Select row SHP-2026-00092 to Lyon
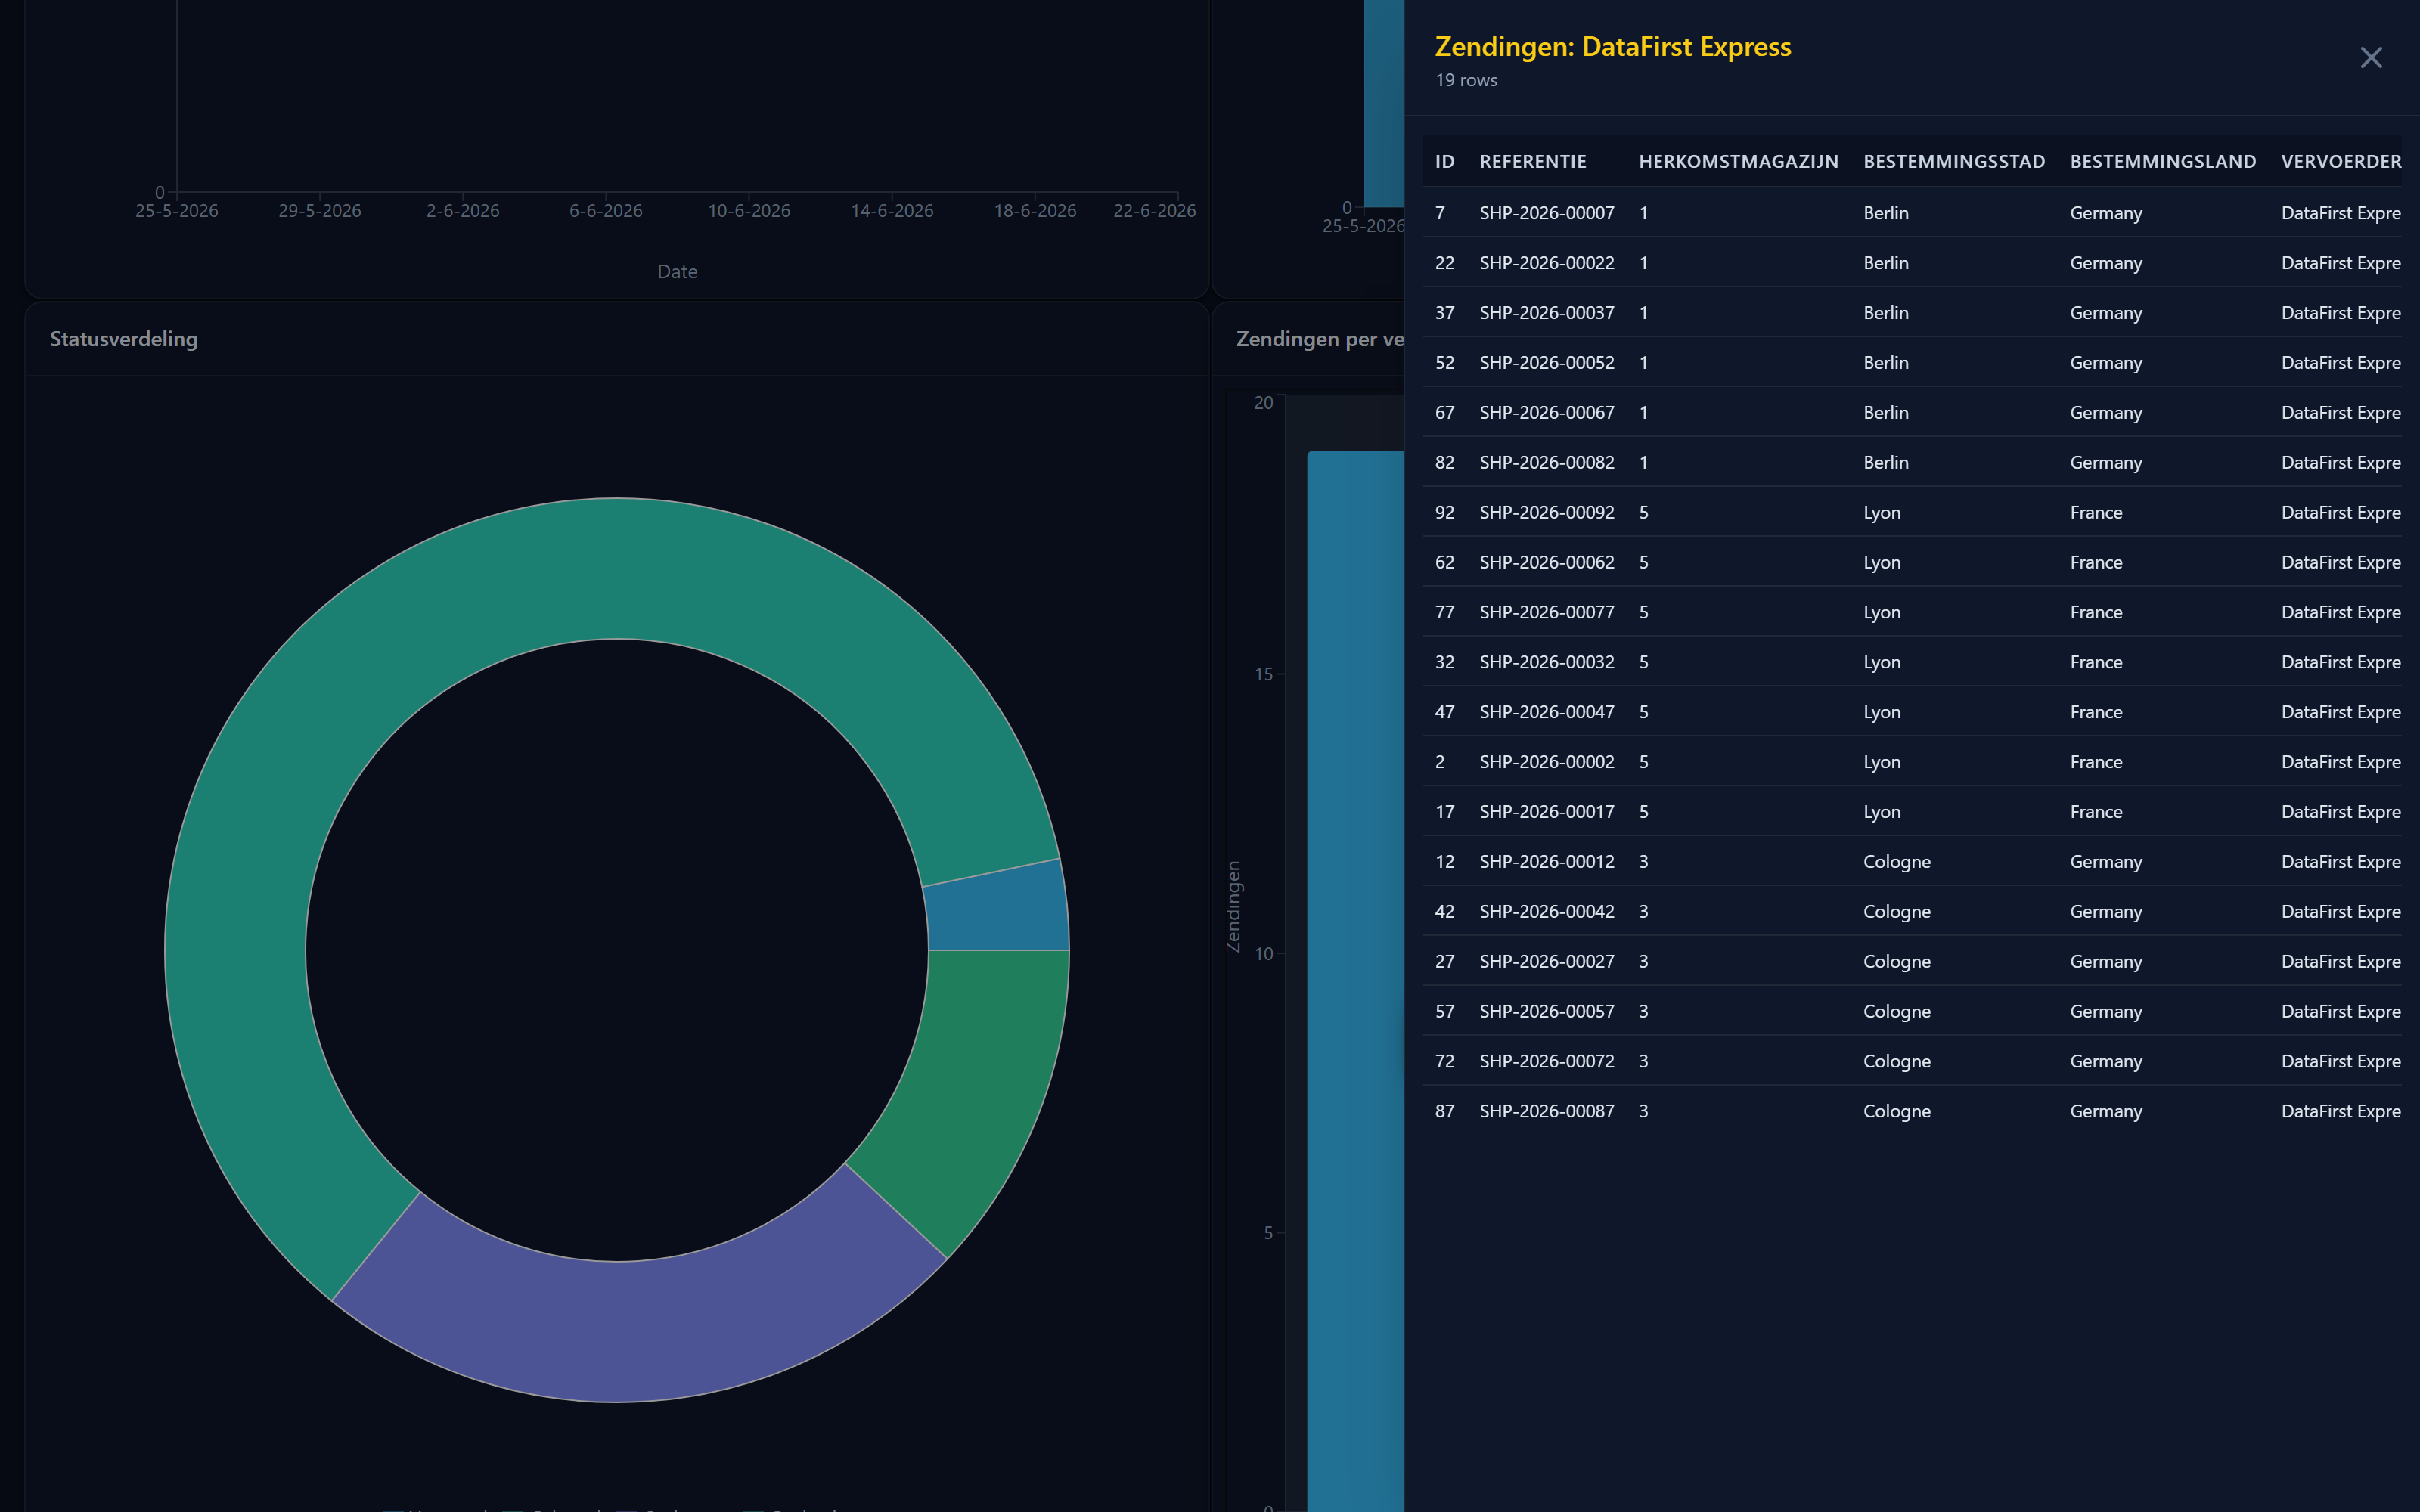 tap(1911, 512)
